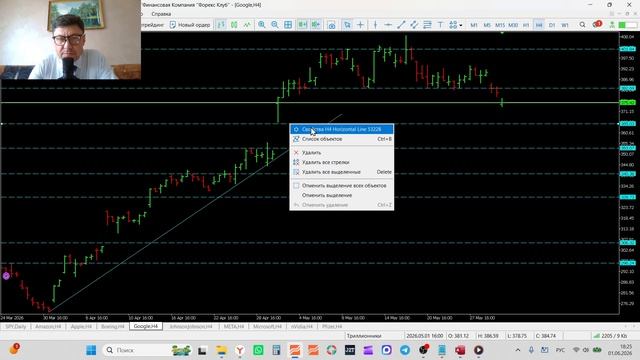The height and width of the screenshot is (360, 640).
Task: Choose 'Отменить выделение' in the context menu
Action: pos(342,196)
